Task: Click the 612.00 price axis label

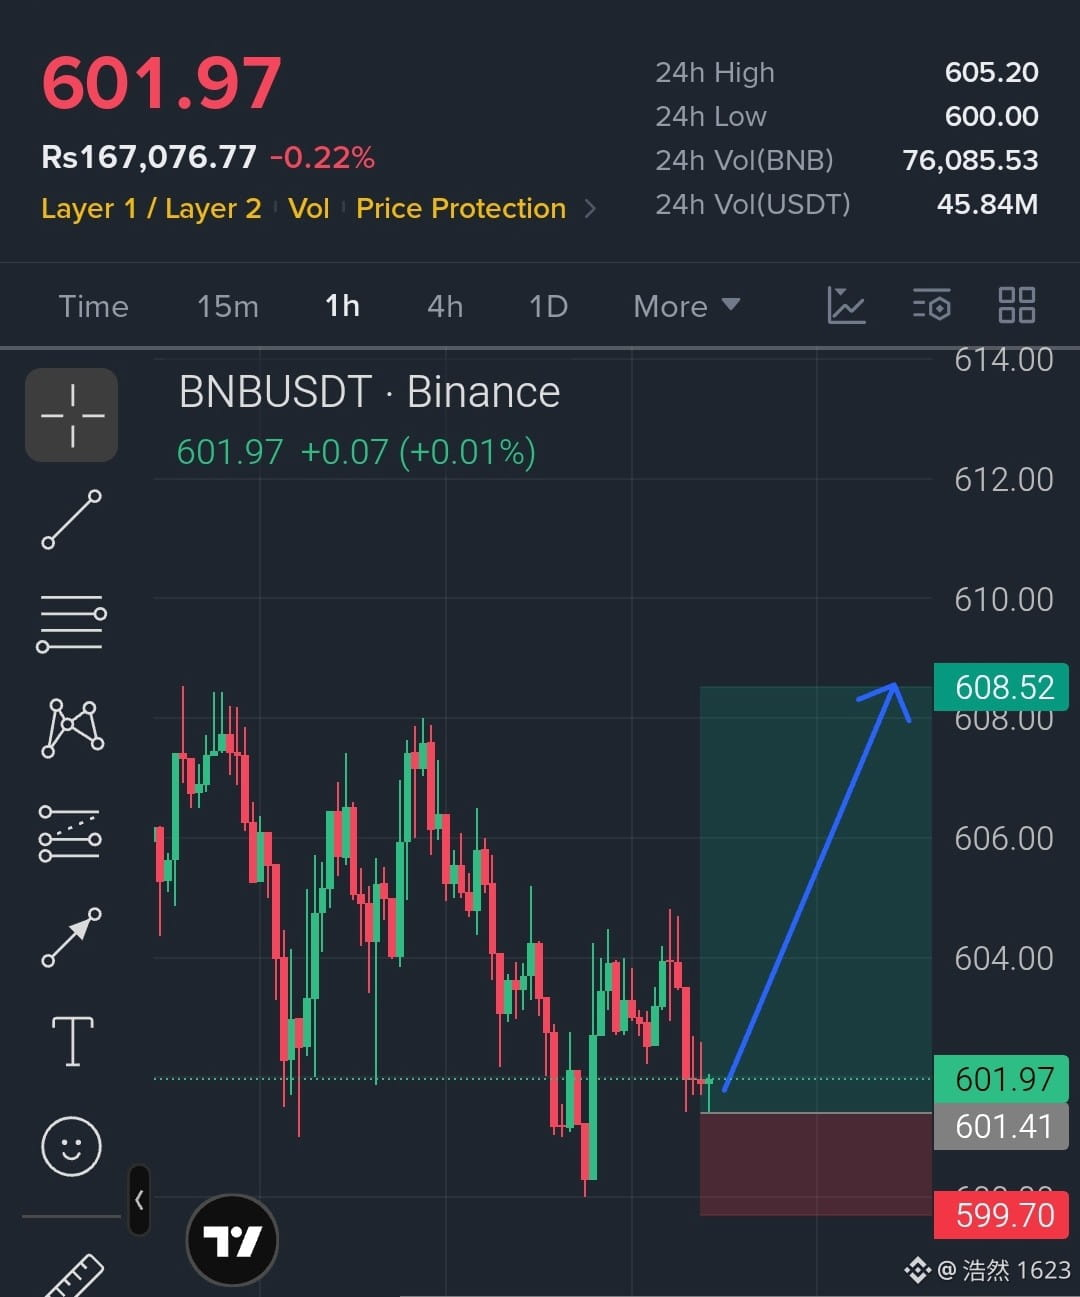Action: 1003,480
